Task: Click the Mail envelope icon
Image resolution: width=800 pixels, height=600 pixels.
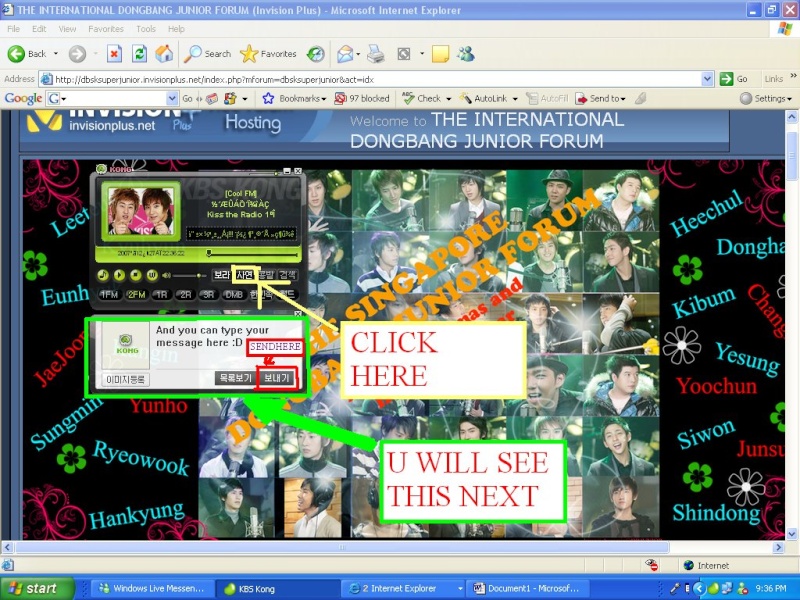Action: point(345,54)
